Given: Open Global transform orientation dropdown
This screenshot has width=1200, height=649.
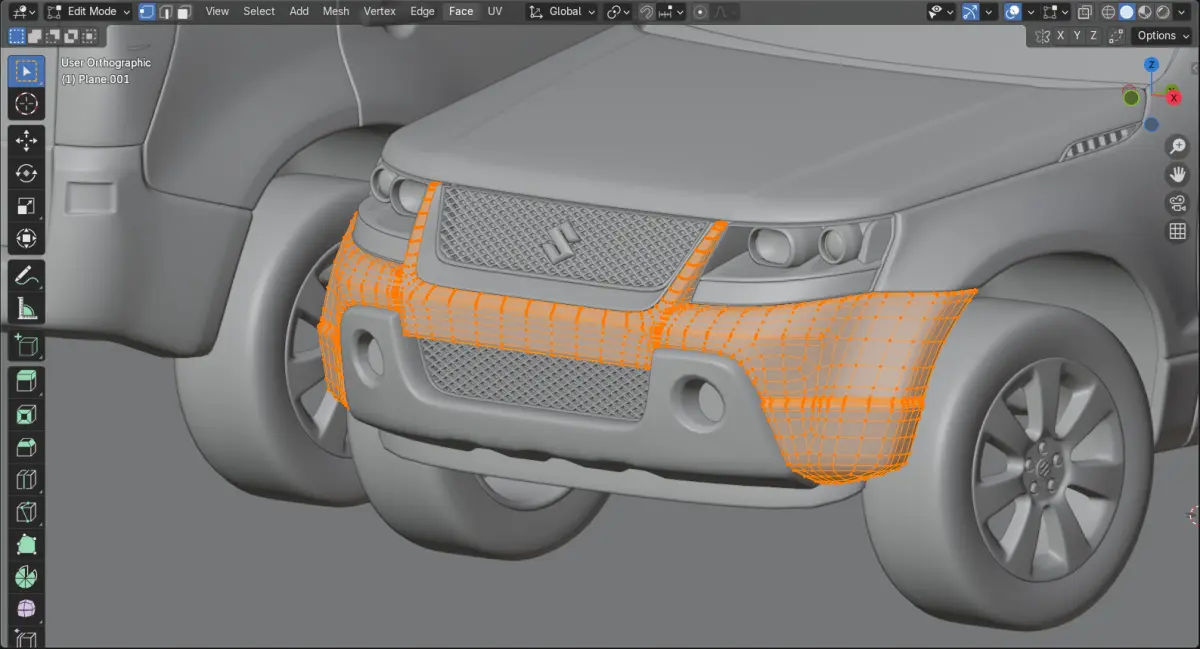Looking at the screenshot, I should tap(562, 12).
